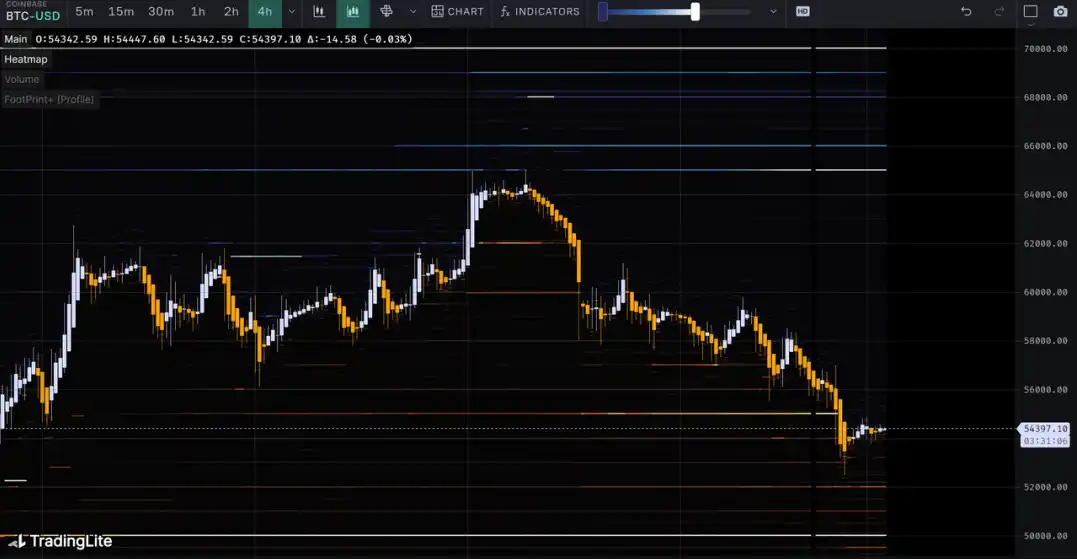Toggle the Volume layer label
This screenshot has height=559, width=1077.
22,79
